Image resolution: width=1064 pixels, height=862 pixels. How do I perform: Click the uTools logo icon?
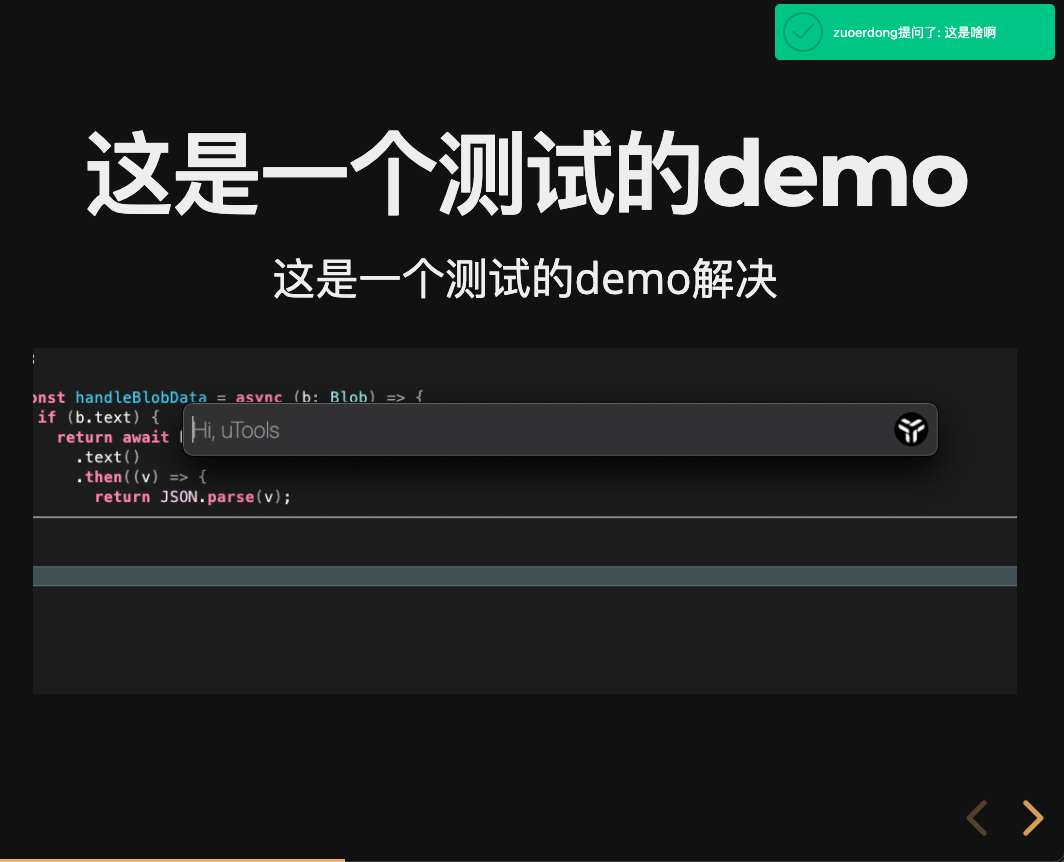pos(911,430)
